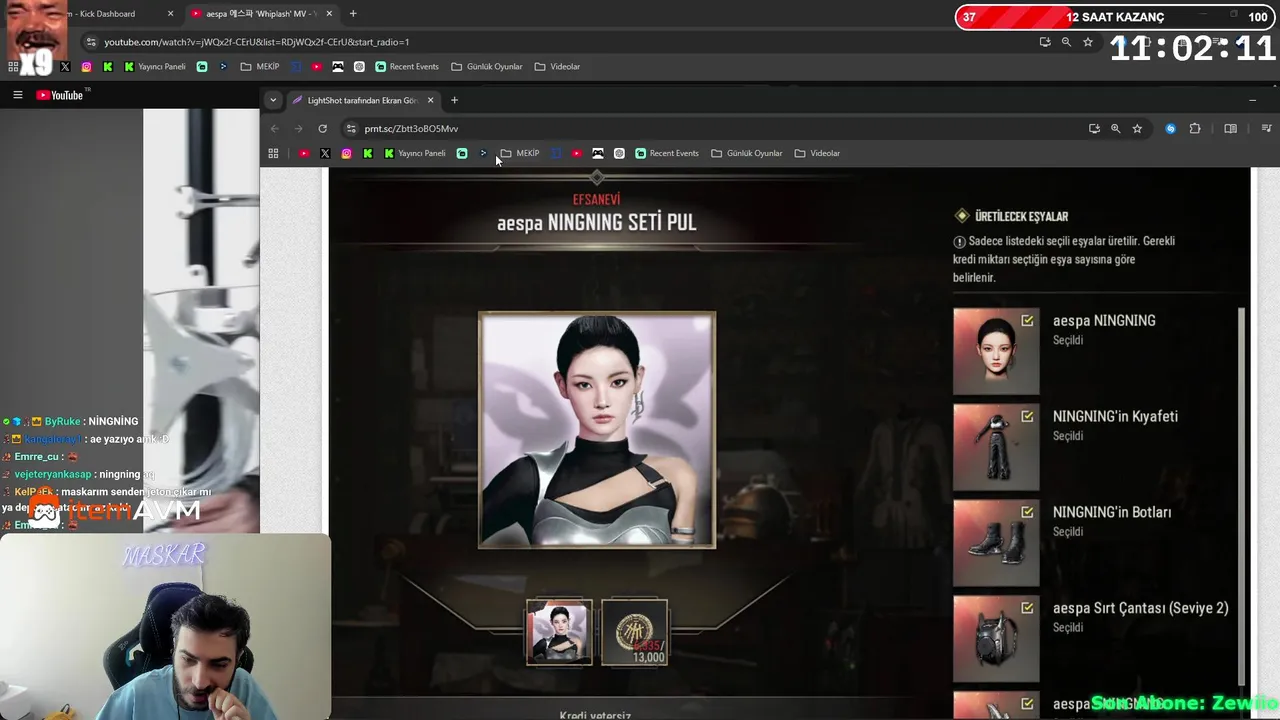1280x720 pixels.
Task: Click the YouTube logo in back window
Action: point(60,95)
